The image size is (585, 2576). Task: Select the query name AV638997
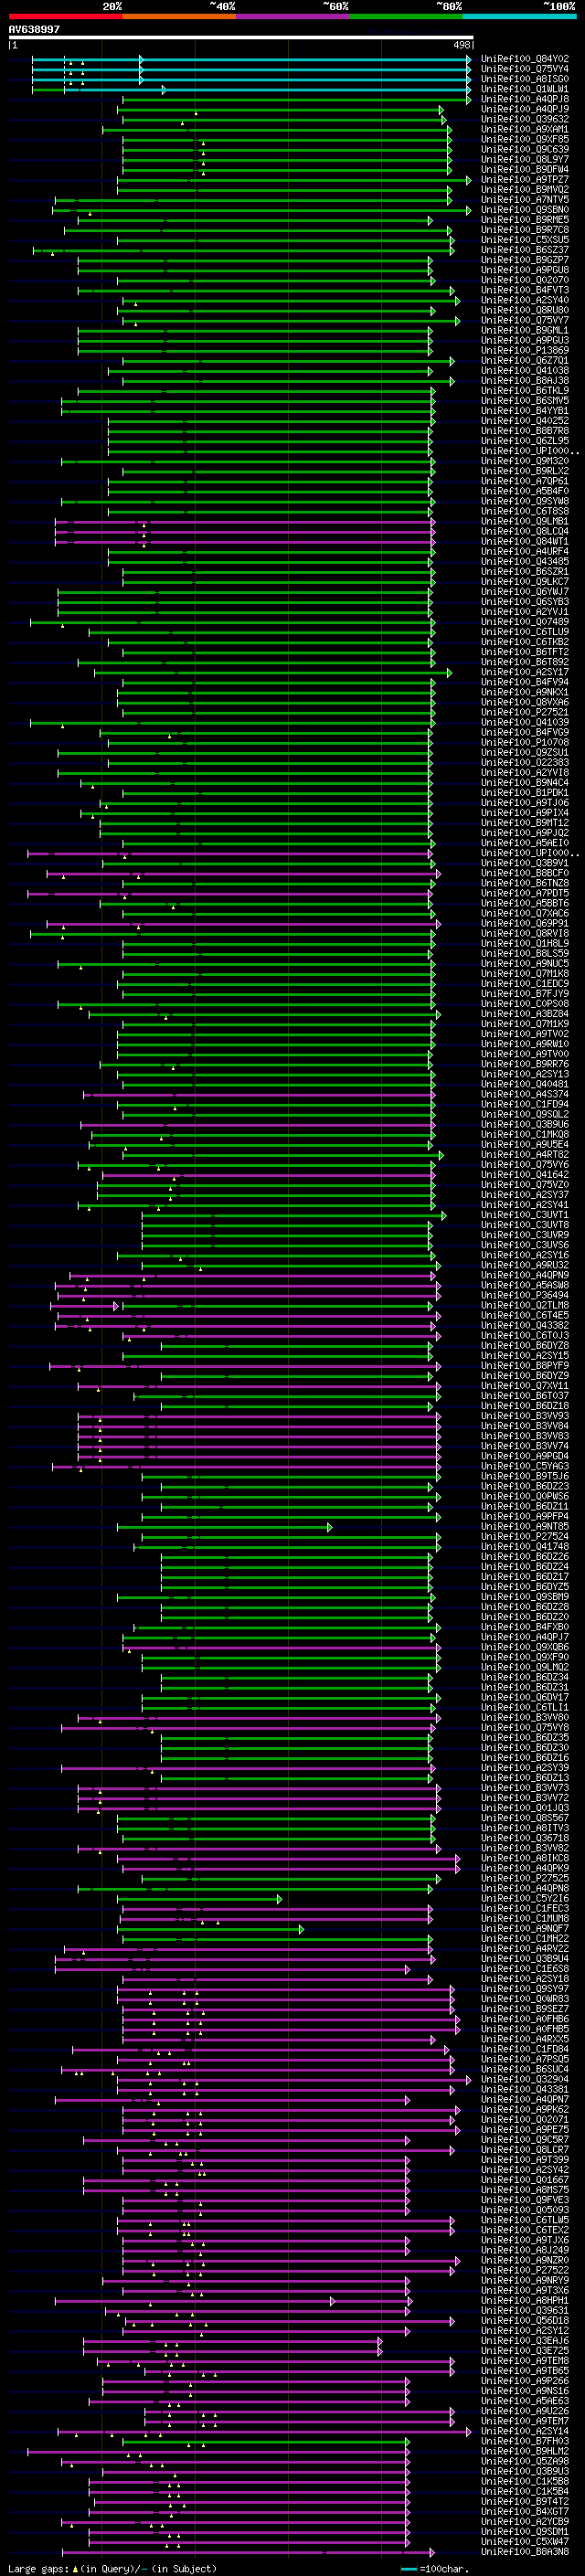pos(34,30)
